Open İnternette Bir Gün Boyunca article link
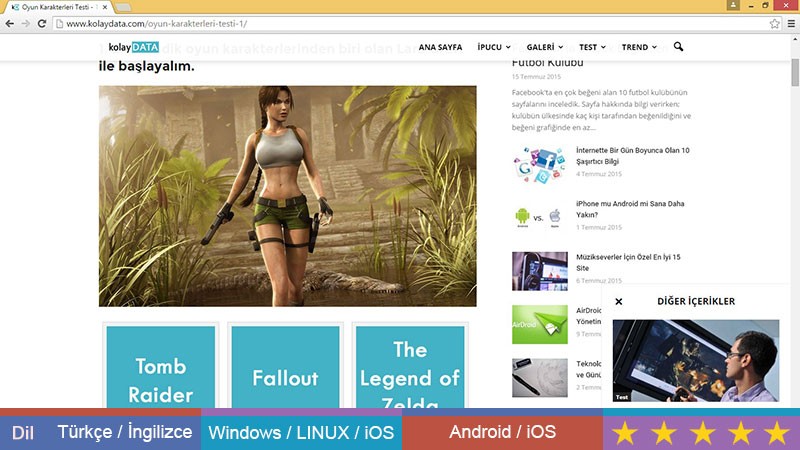 [633, 156]
